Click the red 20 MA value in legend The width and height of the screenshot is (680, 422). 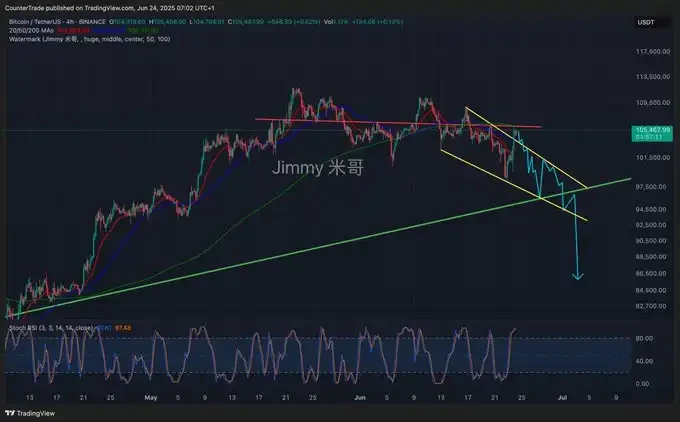pyautogui.click(x=74, y=30)
